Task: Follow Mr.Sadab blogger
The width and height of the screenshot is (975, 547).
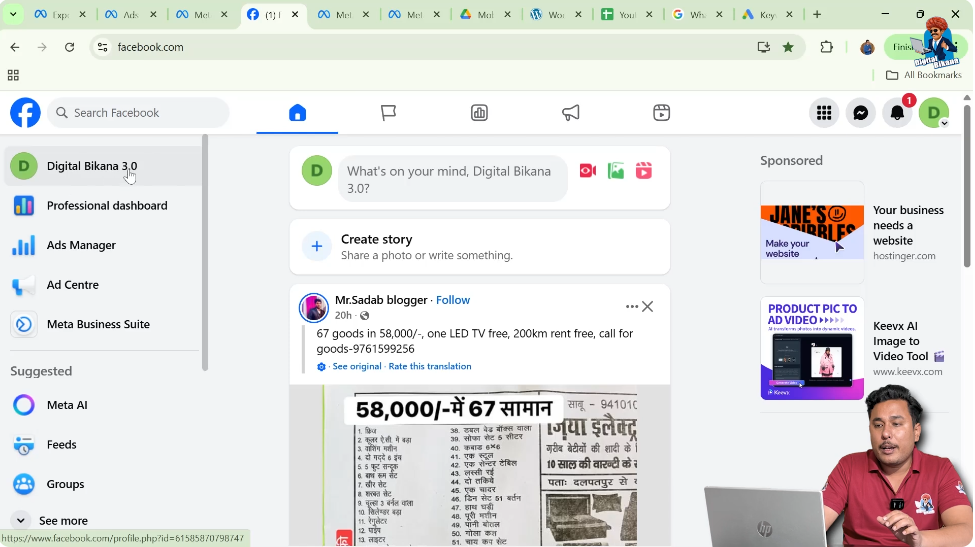Action: (x=453, y=300)
